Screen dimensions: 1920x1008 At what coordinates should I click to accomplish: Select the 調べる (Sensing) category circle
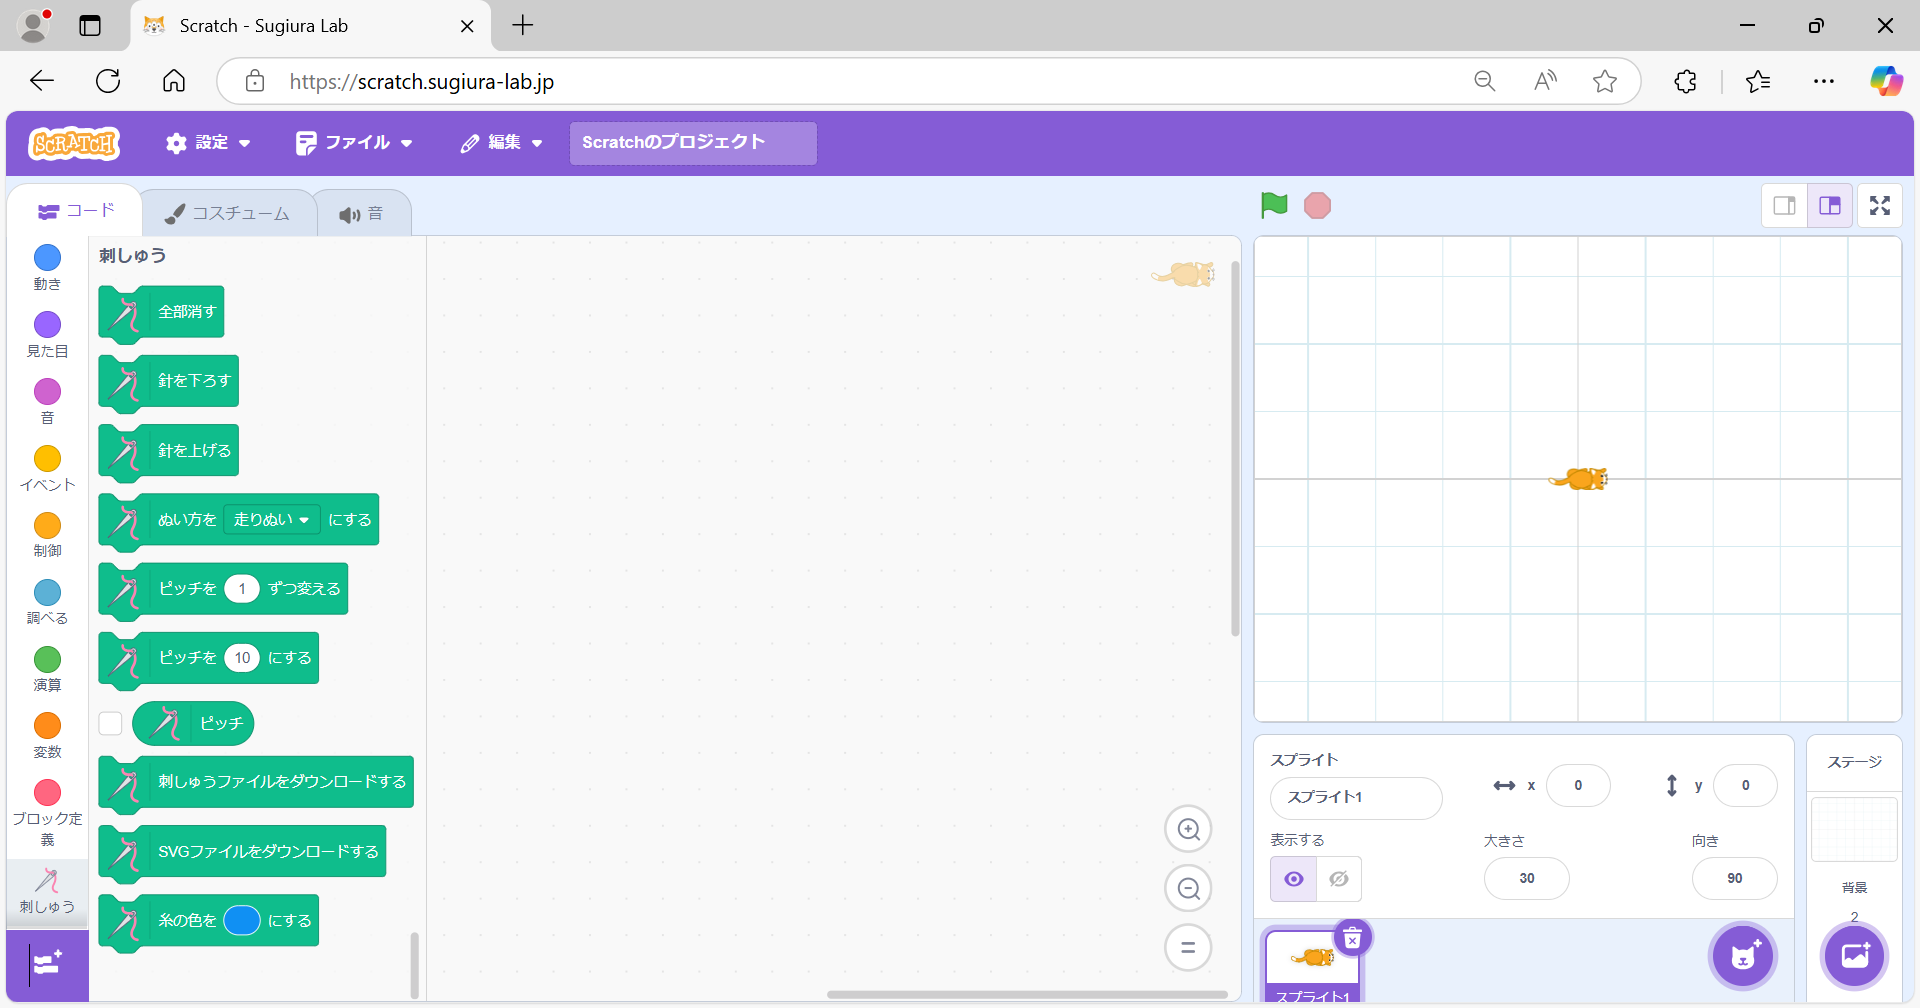(x=47, y=592)
